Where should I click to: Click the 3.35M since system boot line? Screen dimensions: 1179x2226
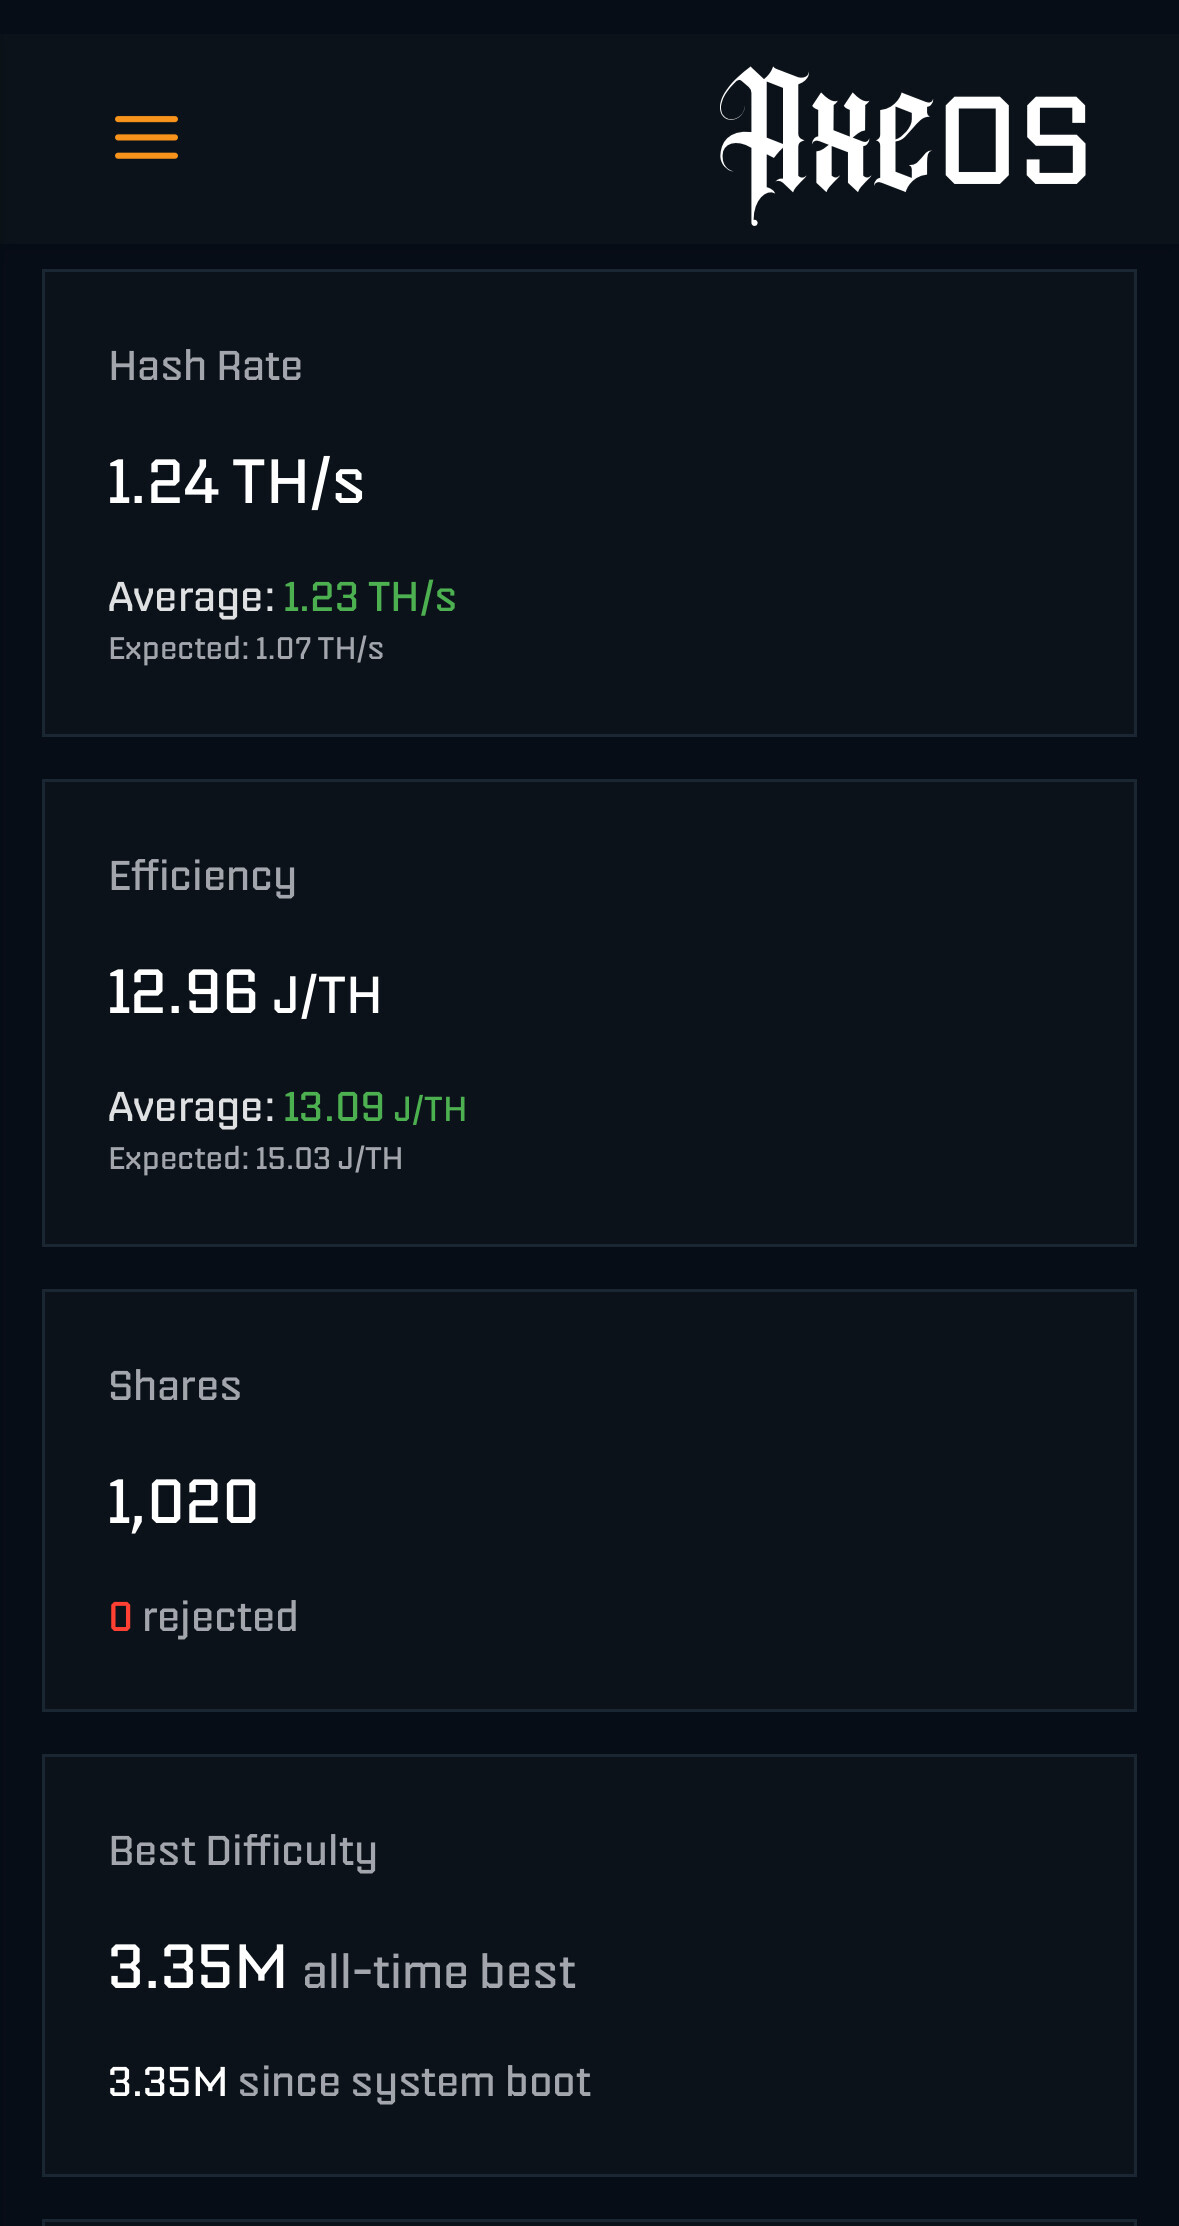point(350,2083)
